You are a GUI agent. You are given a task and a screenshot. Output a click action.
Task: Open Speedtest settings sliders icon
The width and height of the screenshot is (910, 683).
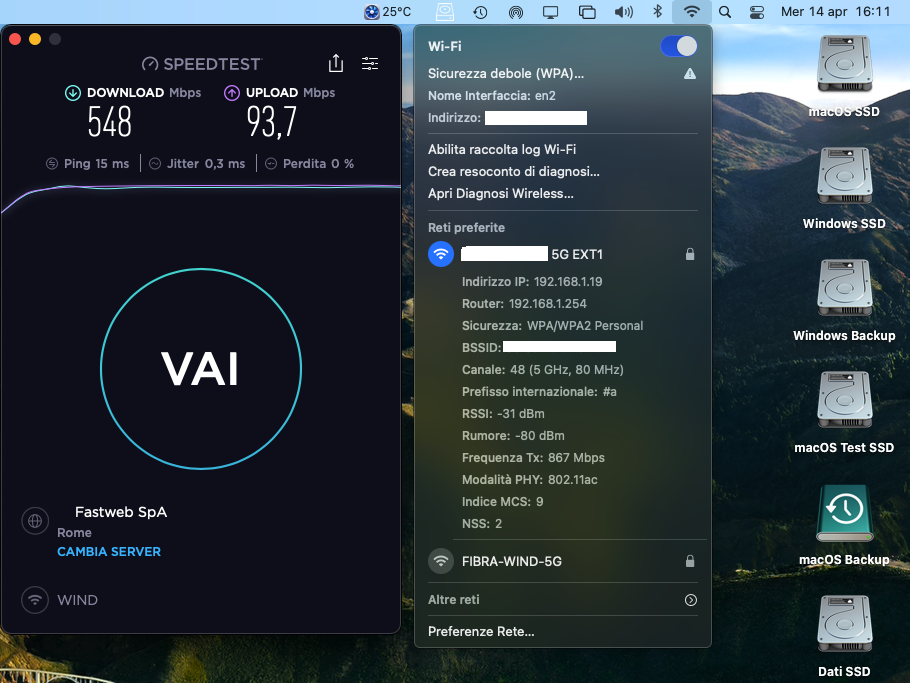click(x=370, y=63)
